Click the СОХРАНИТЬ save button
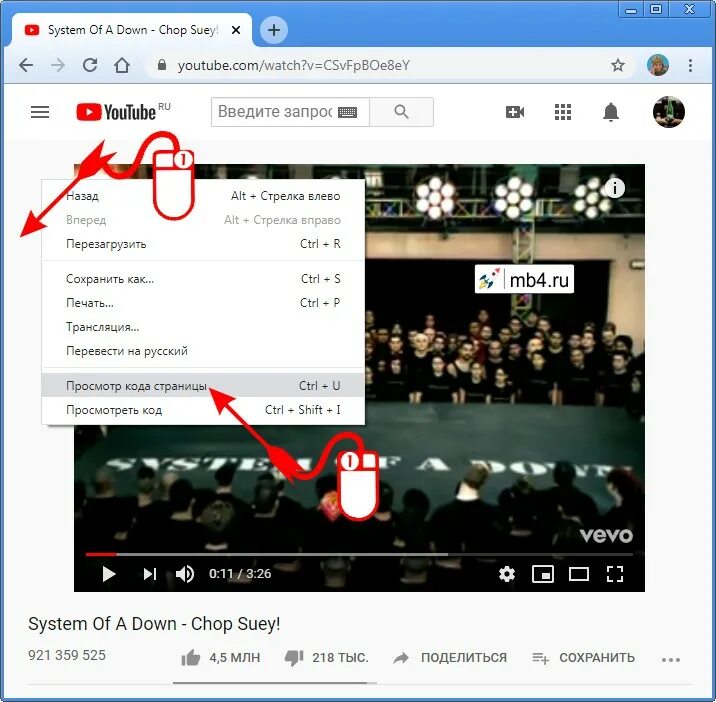Viewport: 716px width, 702px height. tap(583, 658)
